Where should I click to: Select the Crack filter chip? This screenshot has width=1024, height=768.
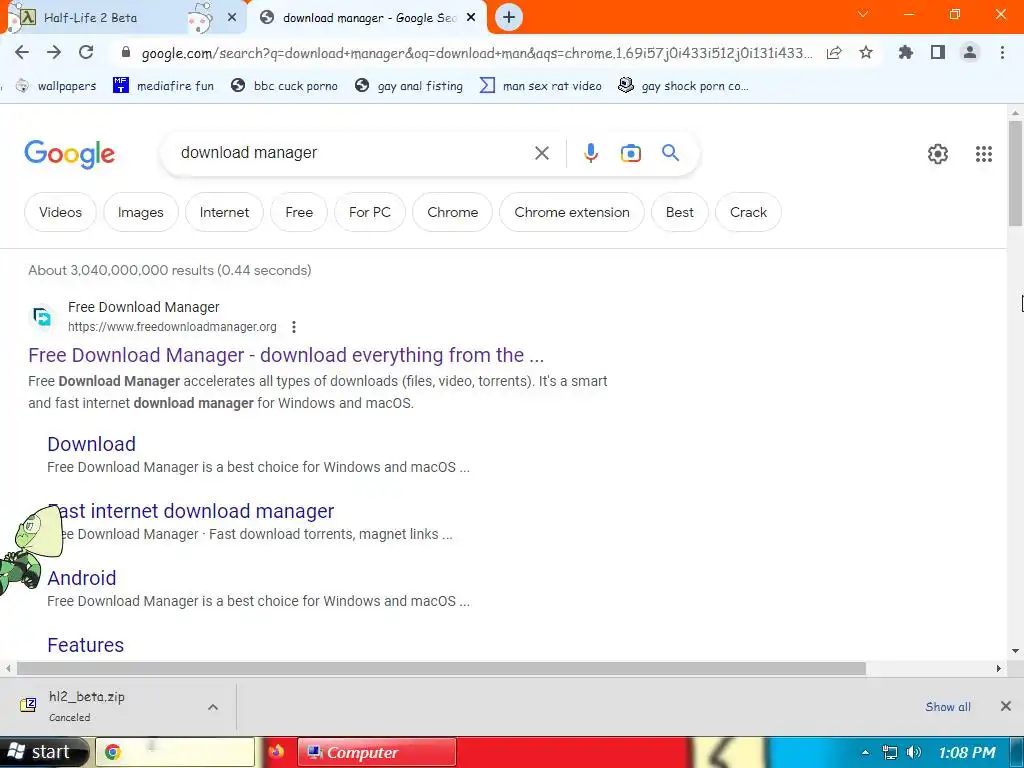(748, 212)
